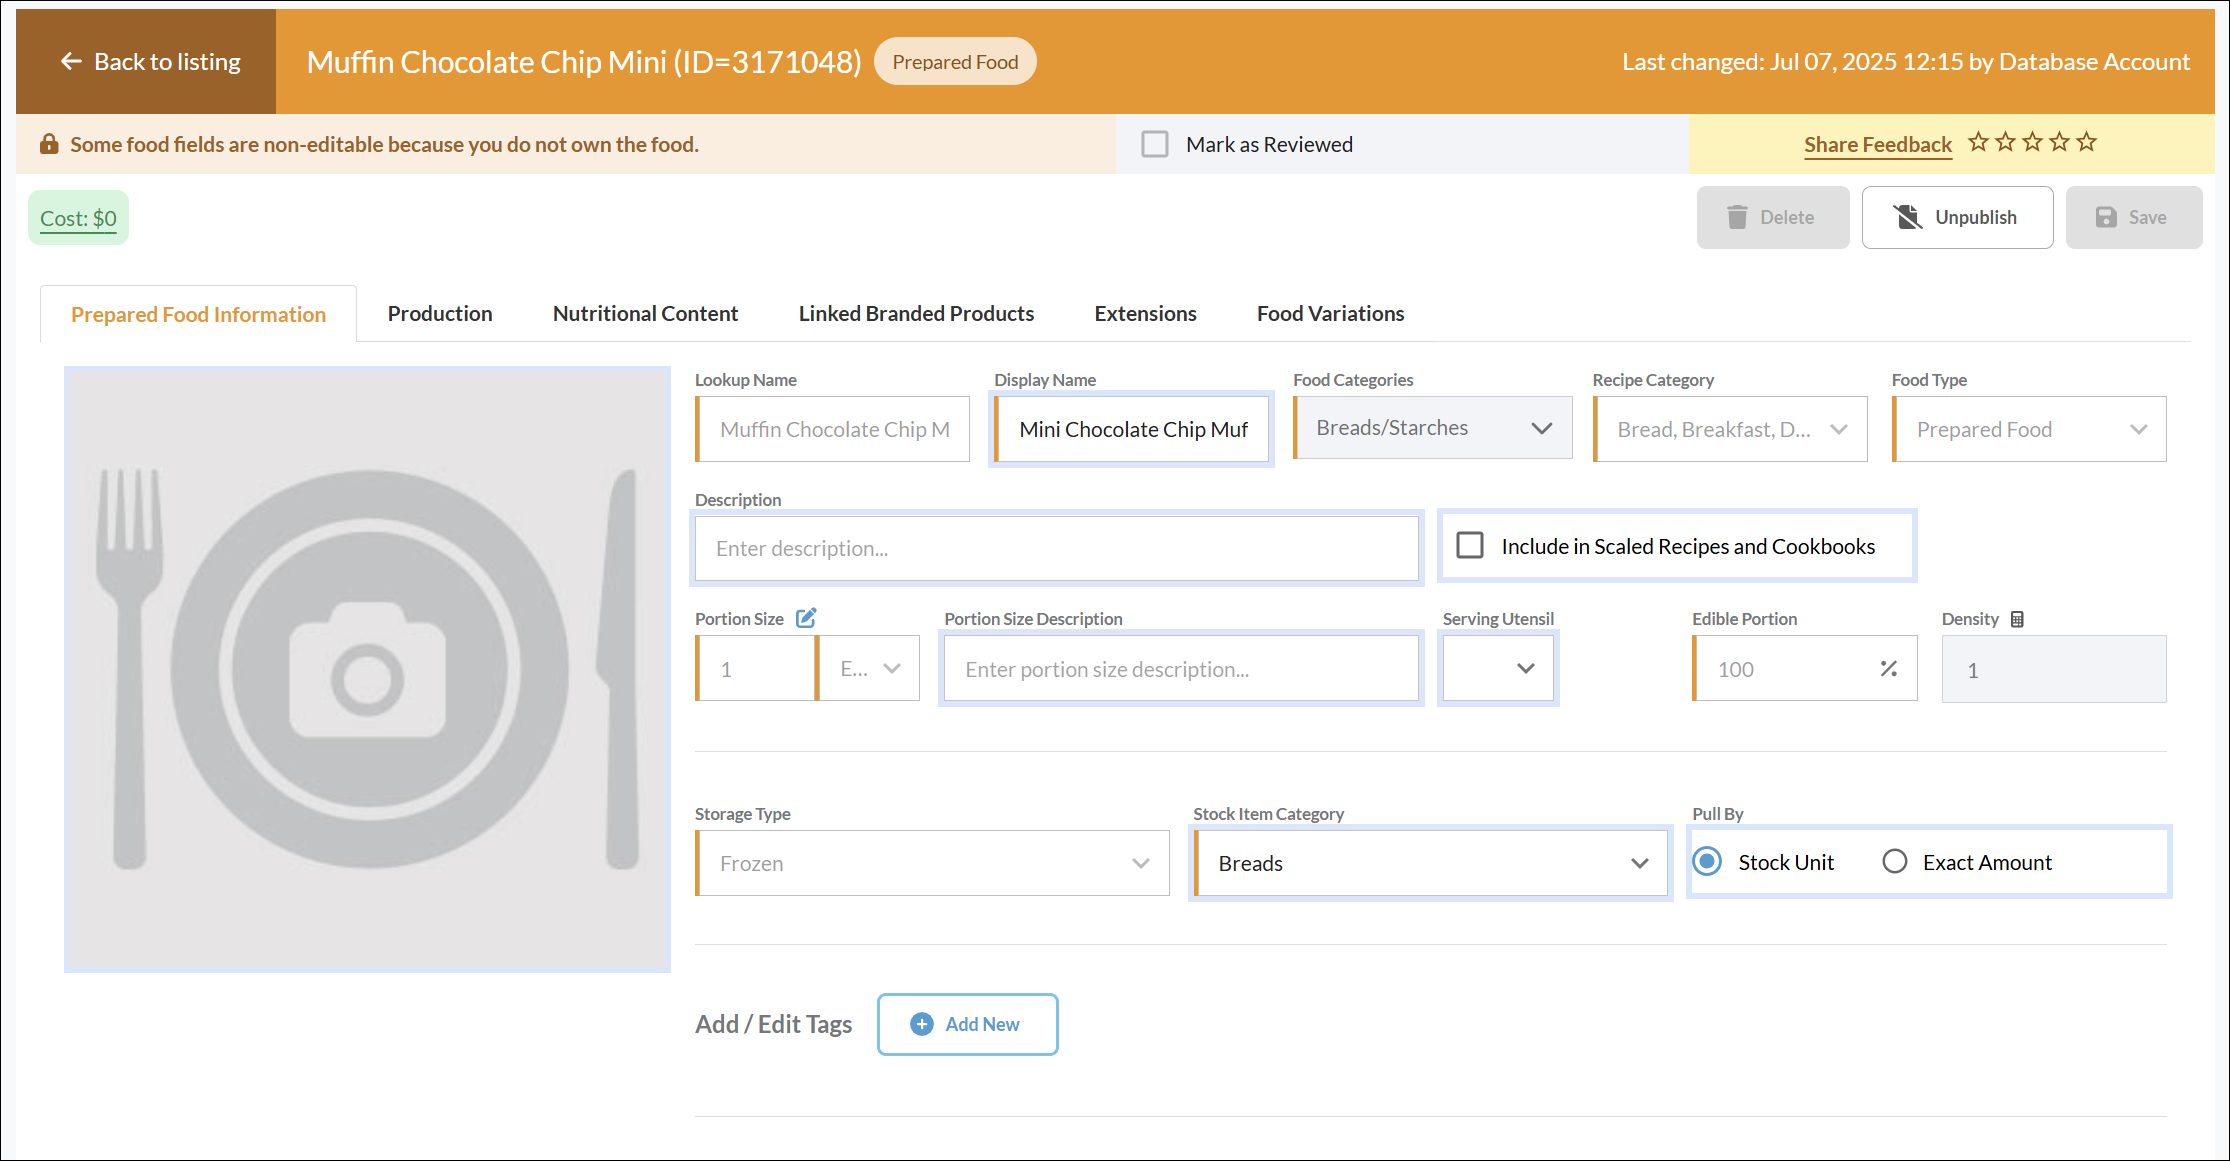Expand the Stock Item Category dropdown
Viewport: 2230px width, 1161px height.
[1431, 863]
